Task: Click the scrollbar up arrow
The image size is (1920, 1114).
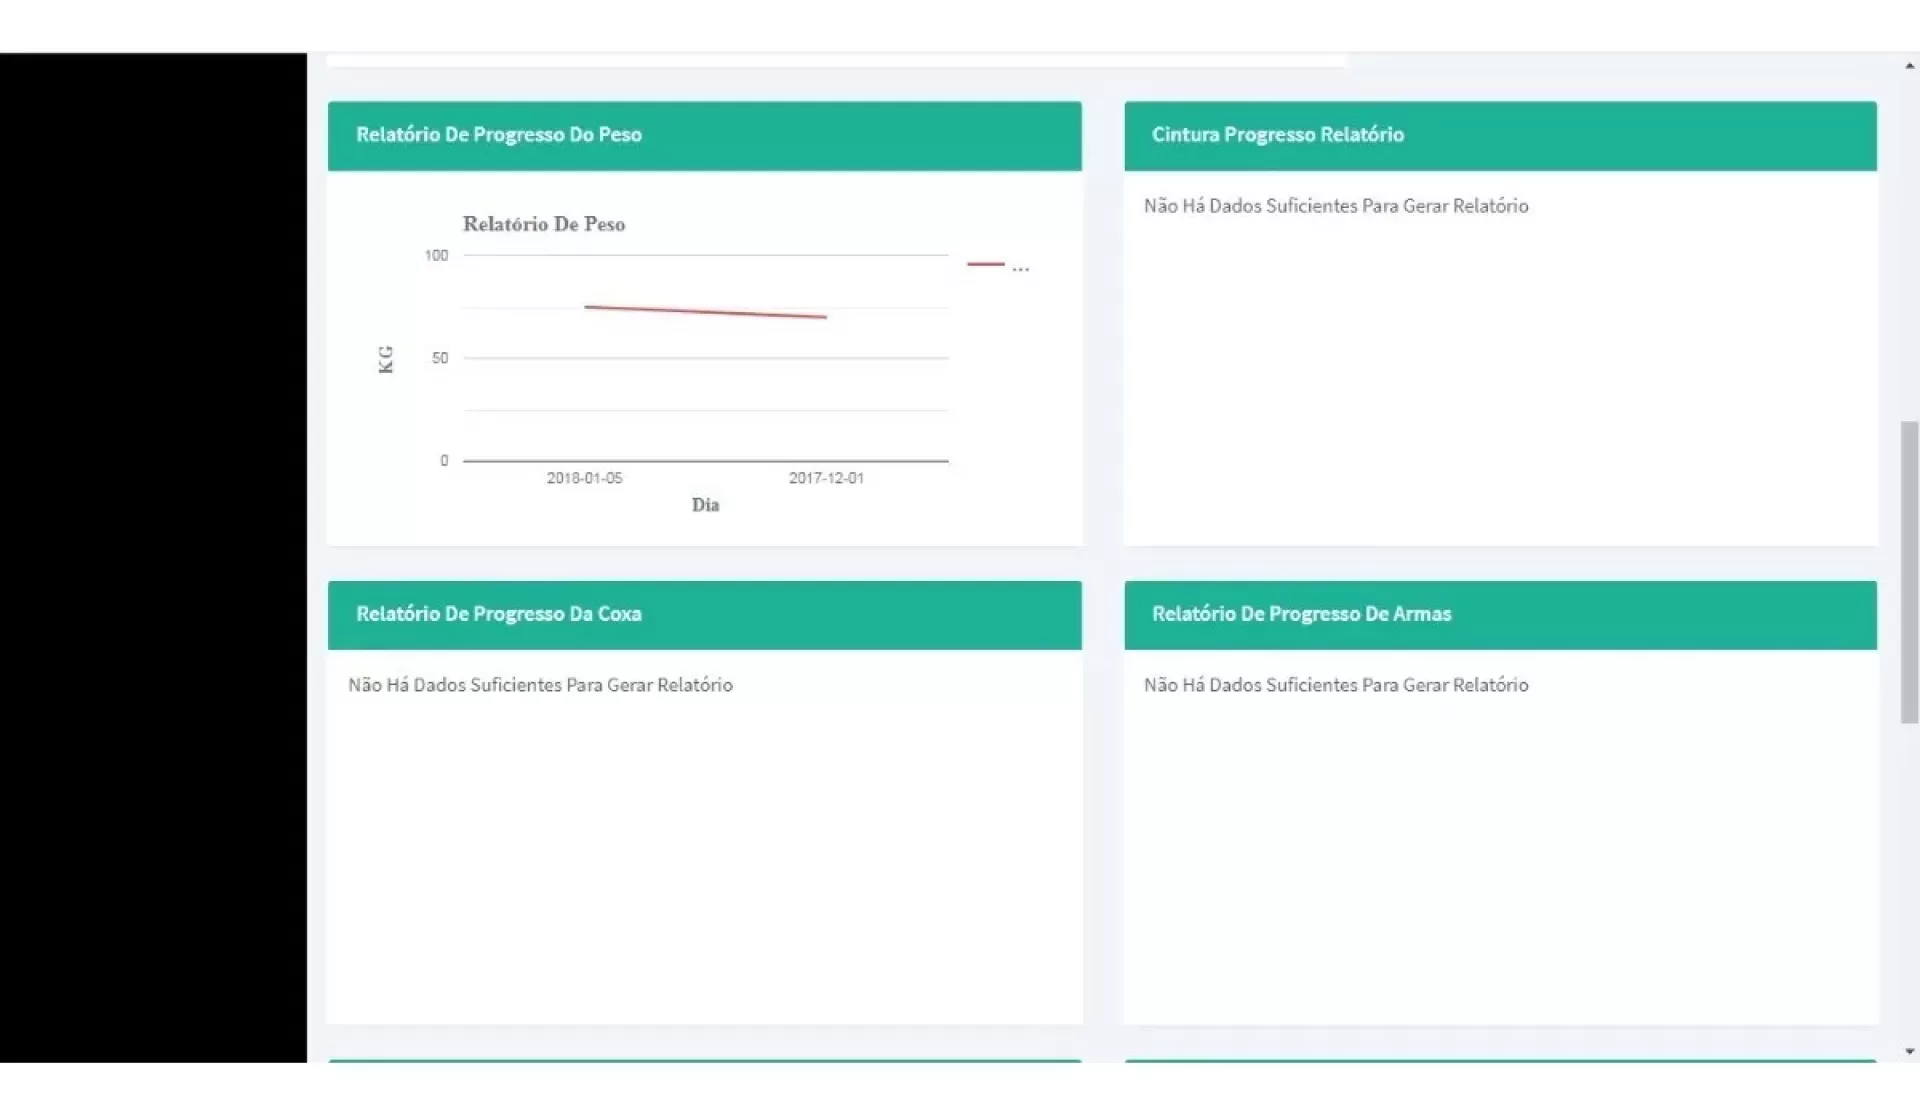Action: click(1909, 66)
